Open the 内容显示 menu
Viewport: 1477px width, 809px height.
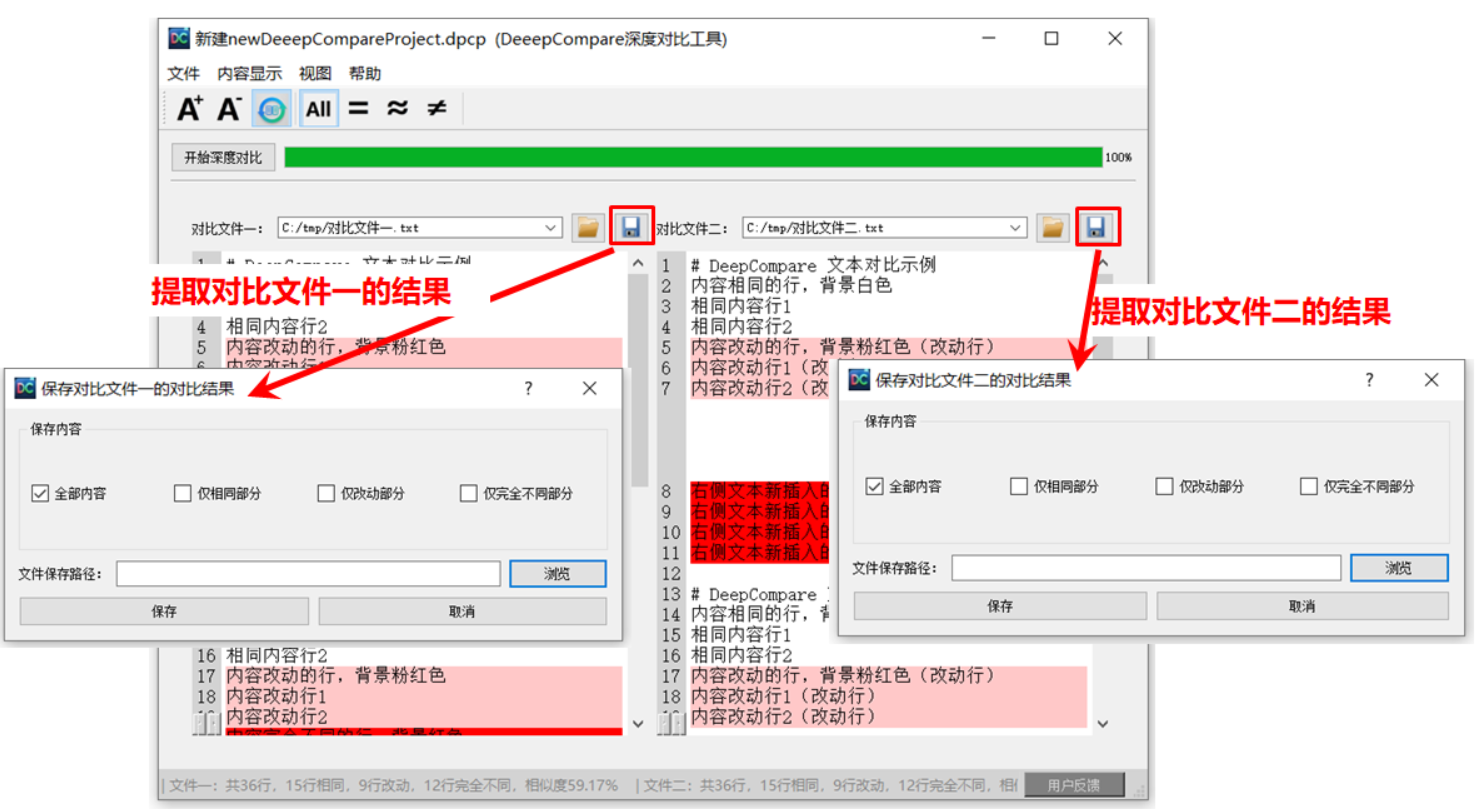click(x=250, y=74)
